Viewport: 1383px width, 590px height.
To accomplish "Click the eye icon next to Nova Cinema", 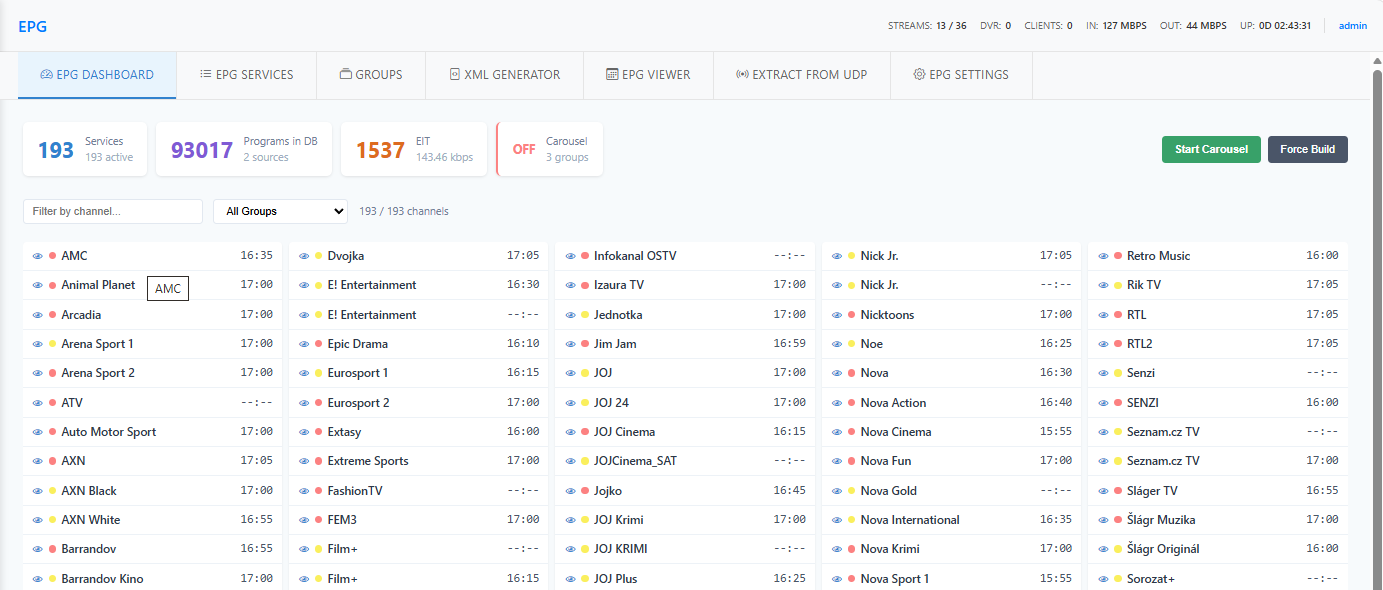I will [837, 432].
